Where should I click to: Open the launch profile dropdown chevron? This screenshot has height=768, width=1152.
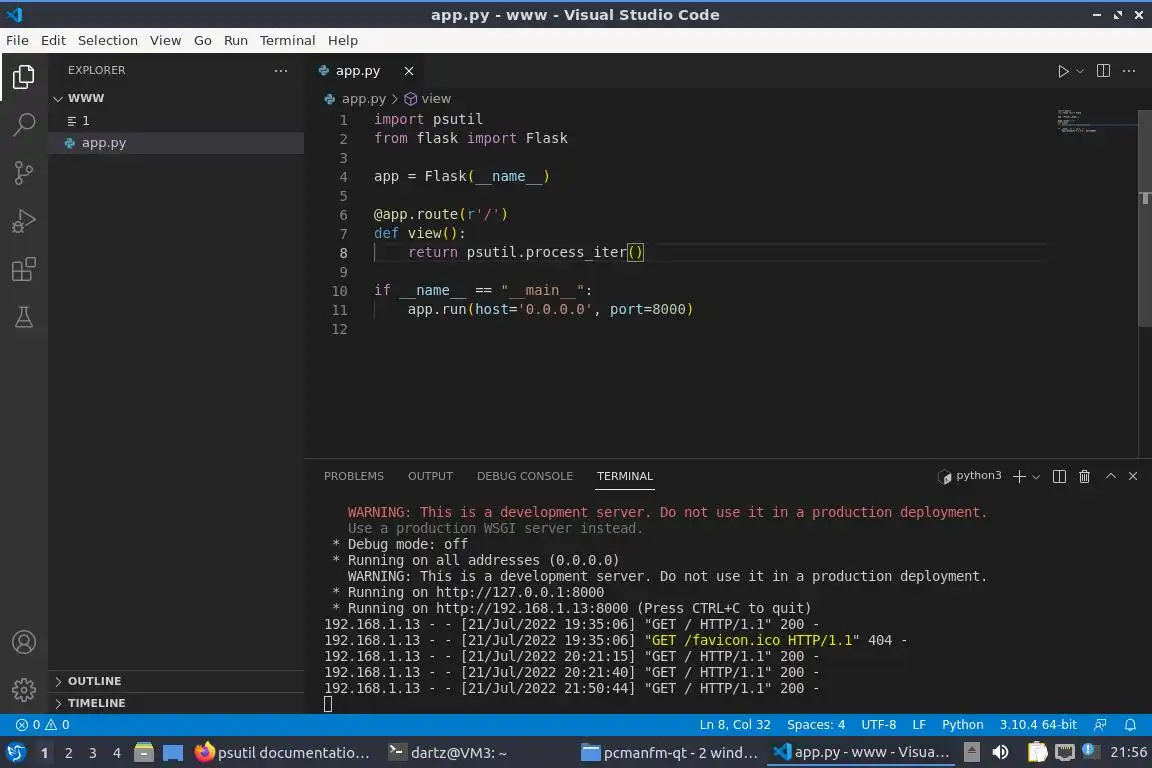click(x=1036, y=477)
